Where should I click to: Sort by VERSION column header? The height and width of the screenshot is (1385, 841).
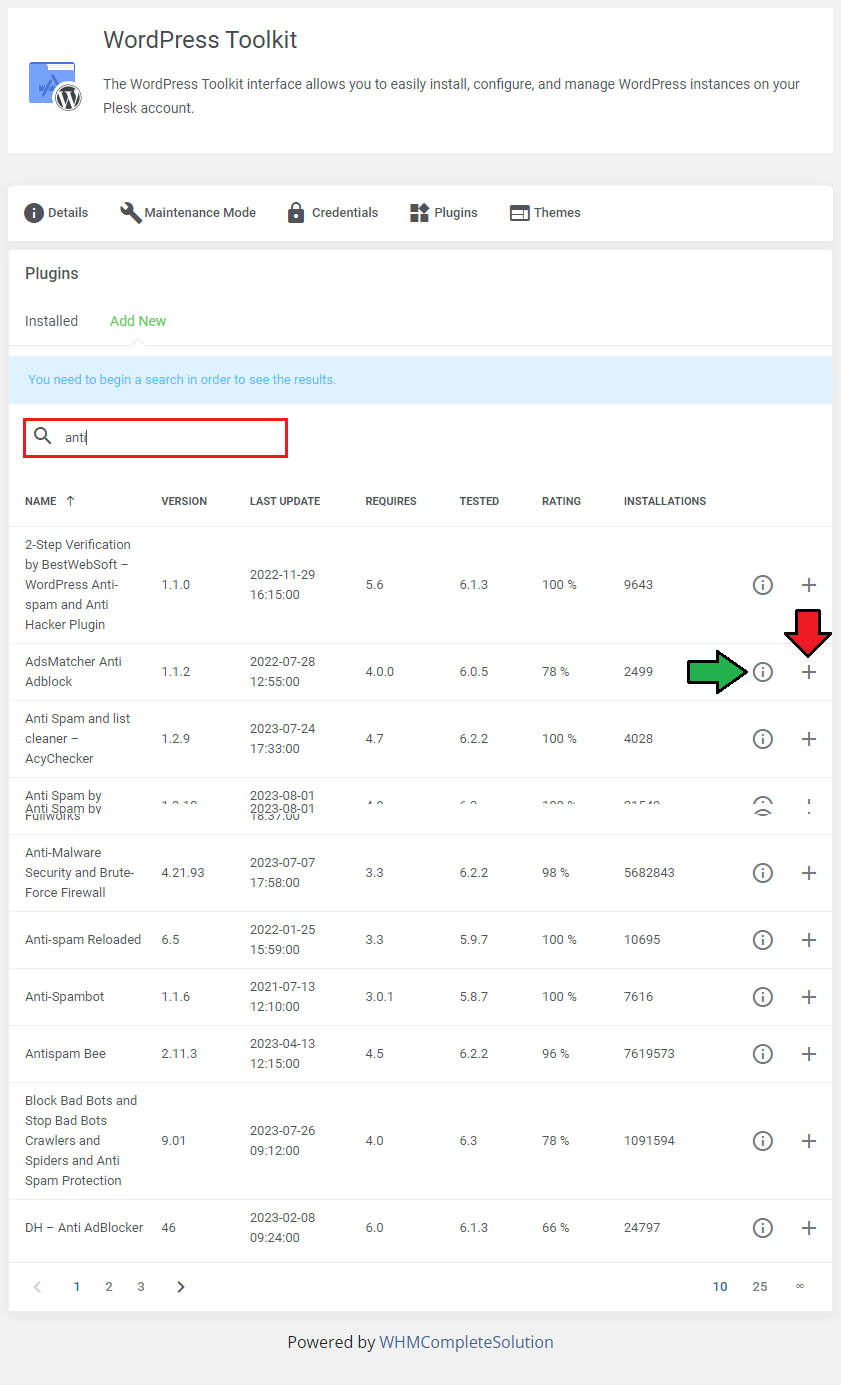(184, 501)
